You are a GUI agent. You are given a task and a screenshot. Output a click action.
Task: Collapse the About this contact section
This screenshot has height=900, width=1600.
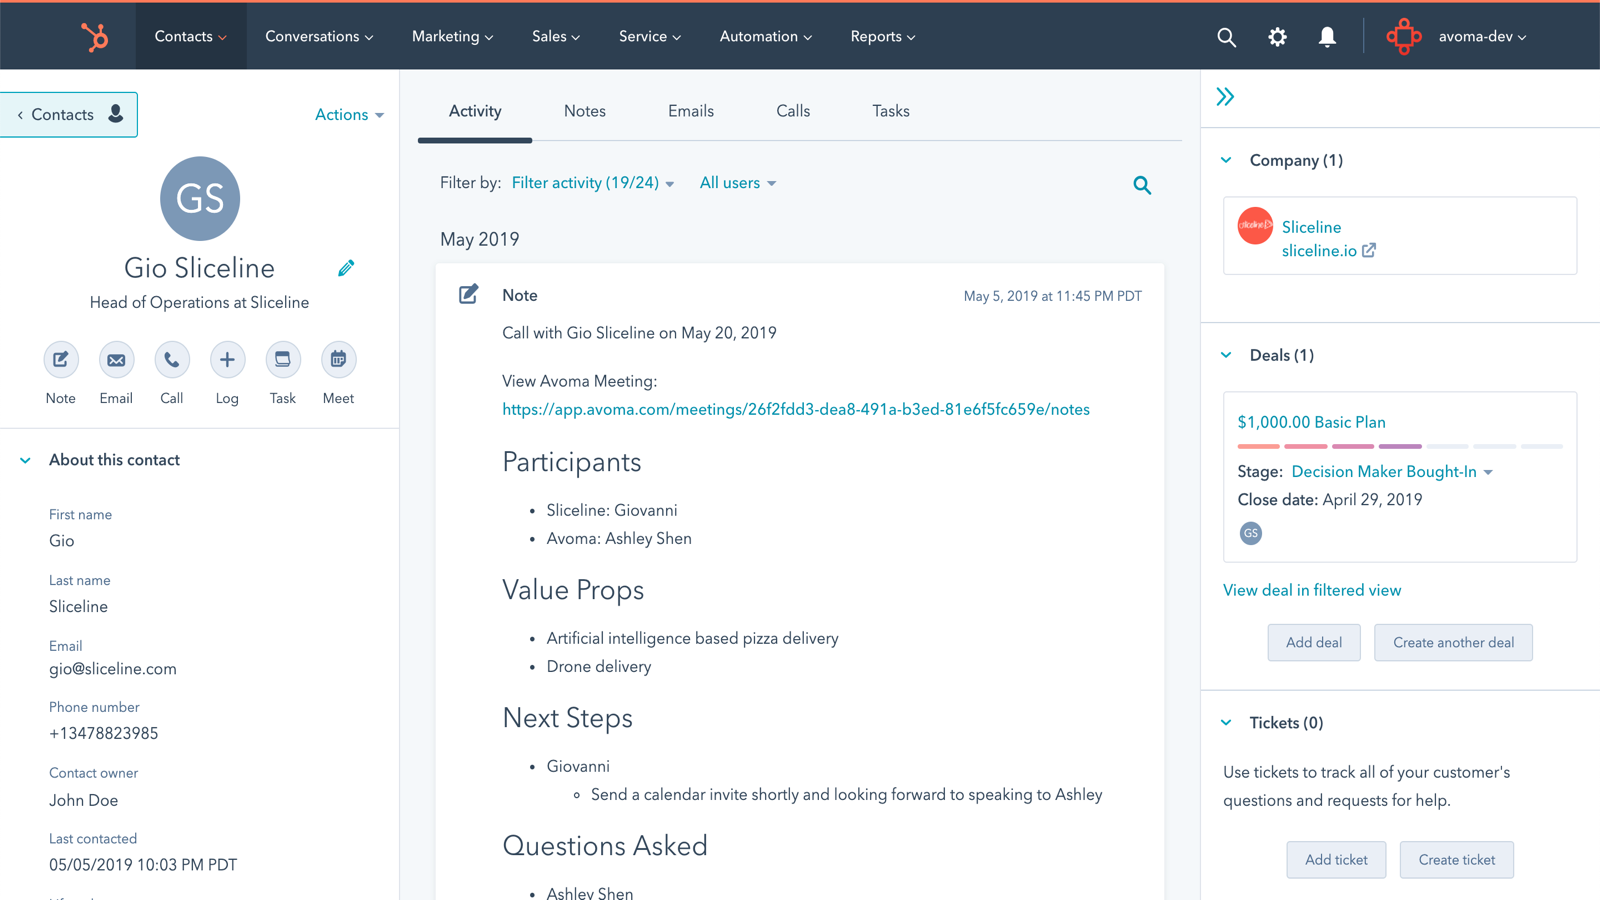[x=25, y=460]
